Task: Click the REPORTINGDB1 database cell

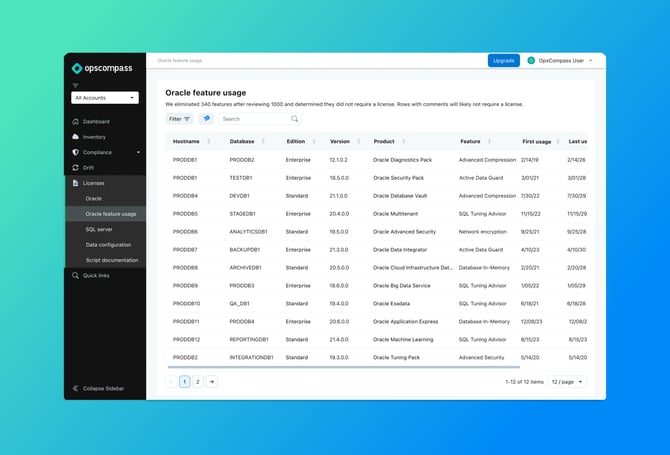Action: (x=249, y=339)
